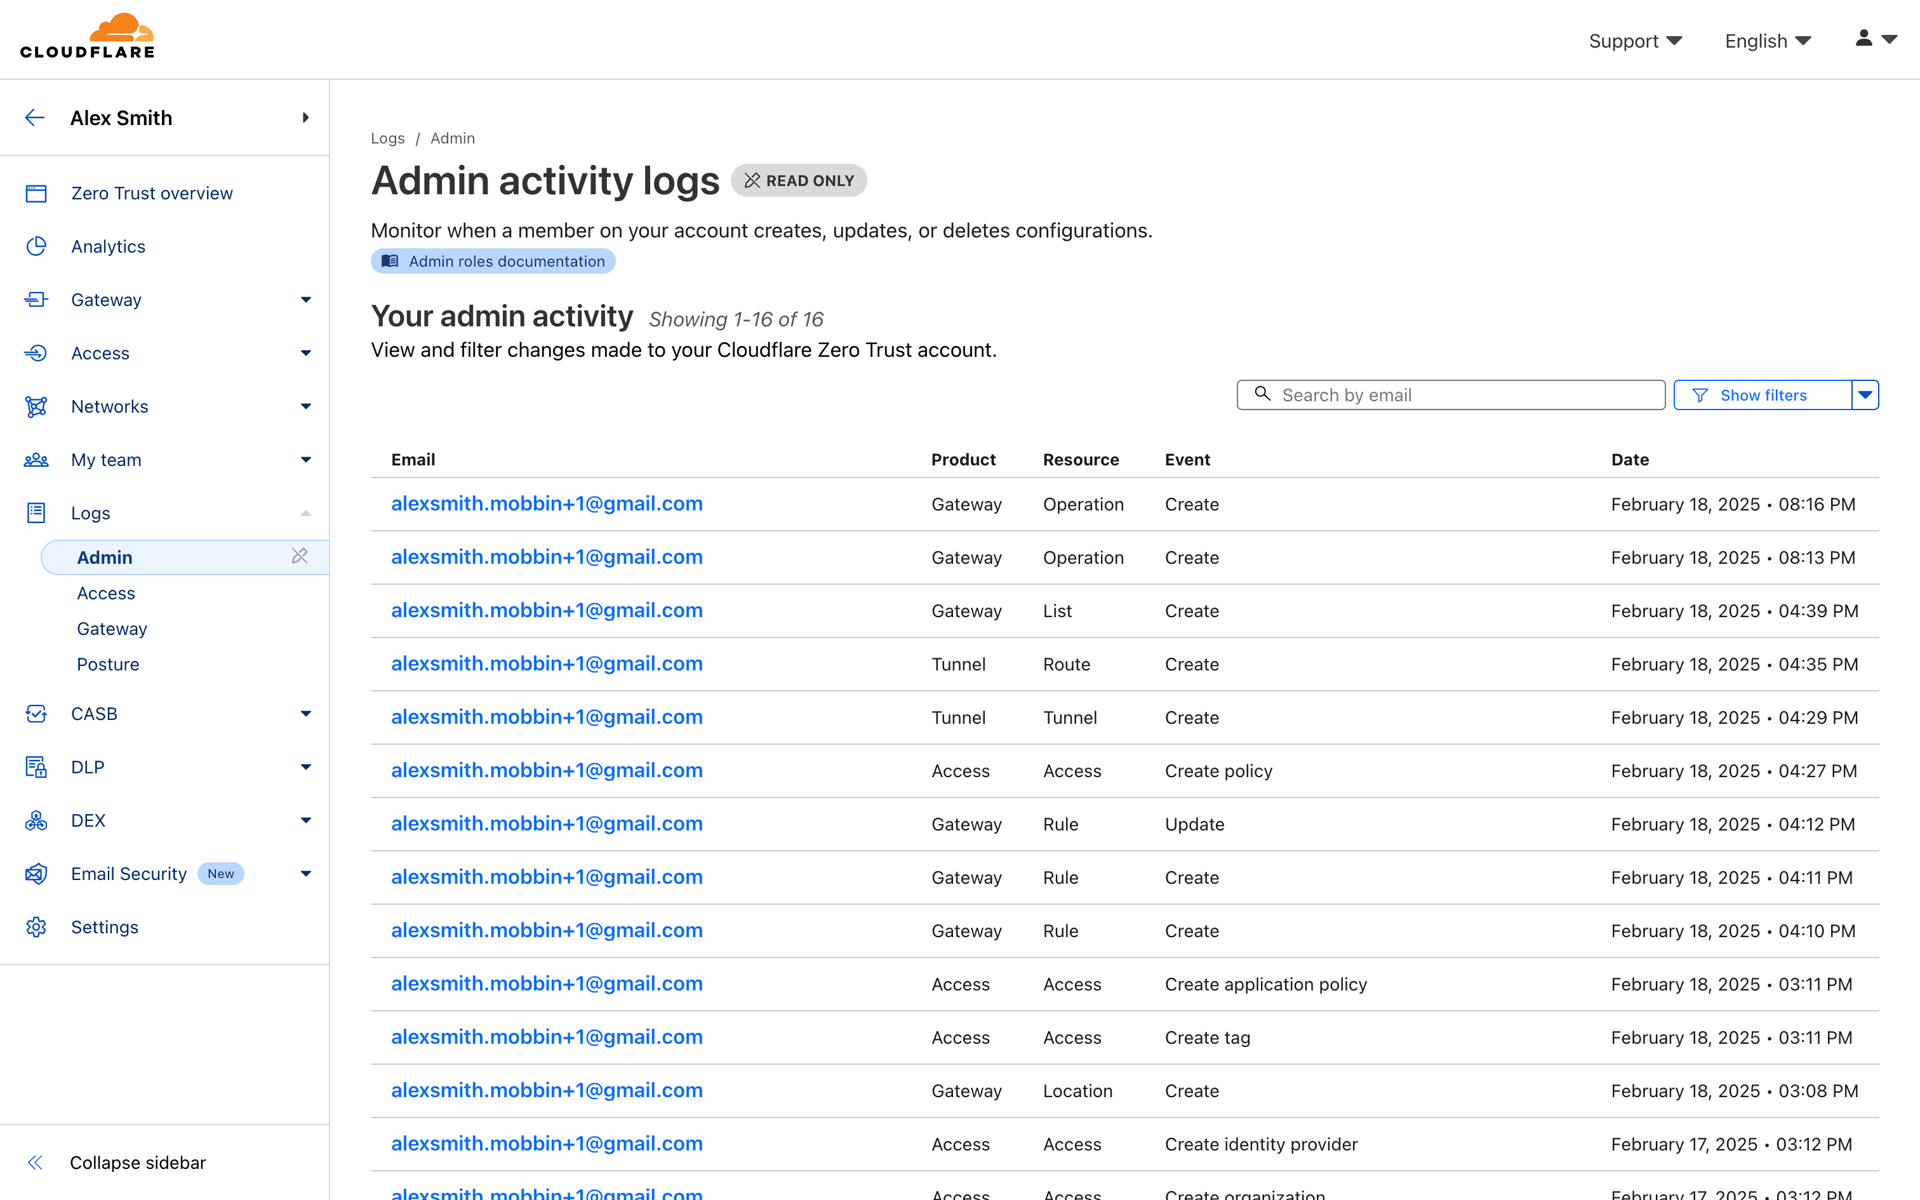The height and width of the screenshot is (1200, 1920).
Task: Expand the Alex Smith account switcher arrow
Action: click(x=305, y=118)
